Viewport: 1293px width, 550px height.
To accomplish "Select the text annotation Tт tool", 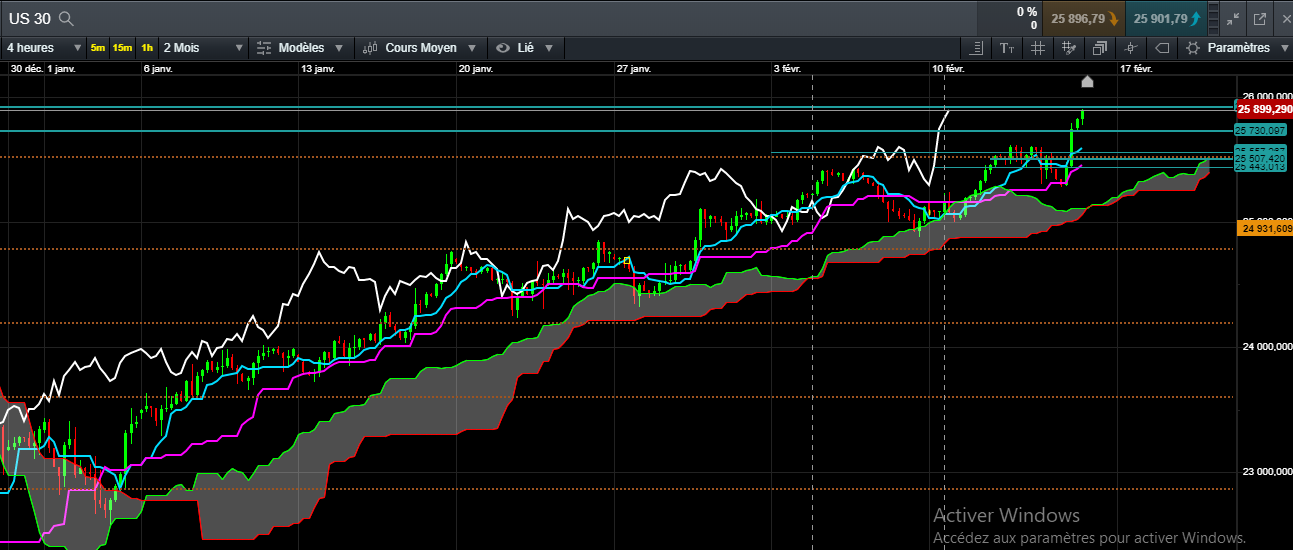I will 1007,47.
